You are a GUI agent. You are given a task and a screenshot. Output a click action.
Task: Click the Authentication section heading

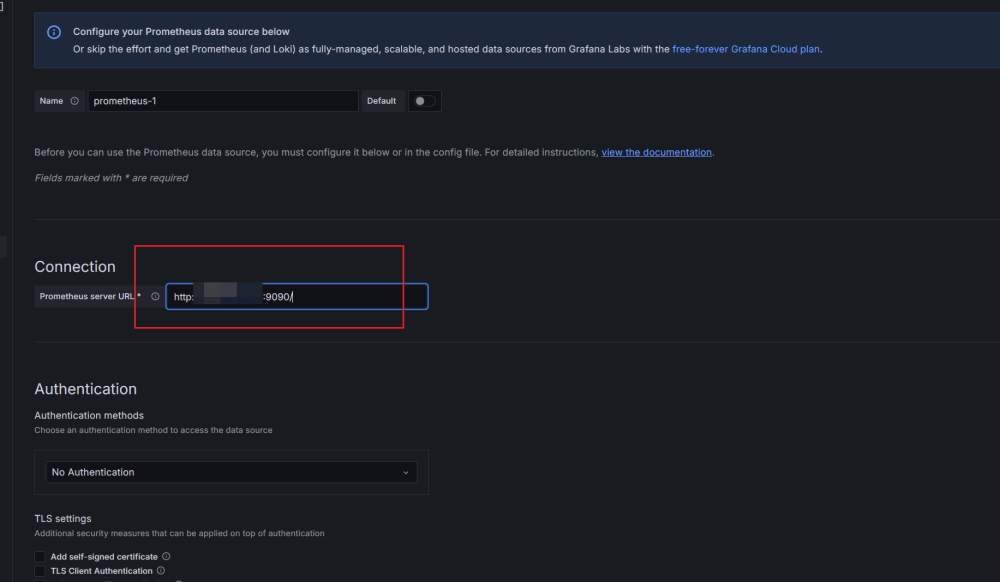coord(85,389)
